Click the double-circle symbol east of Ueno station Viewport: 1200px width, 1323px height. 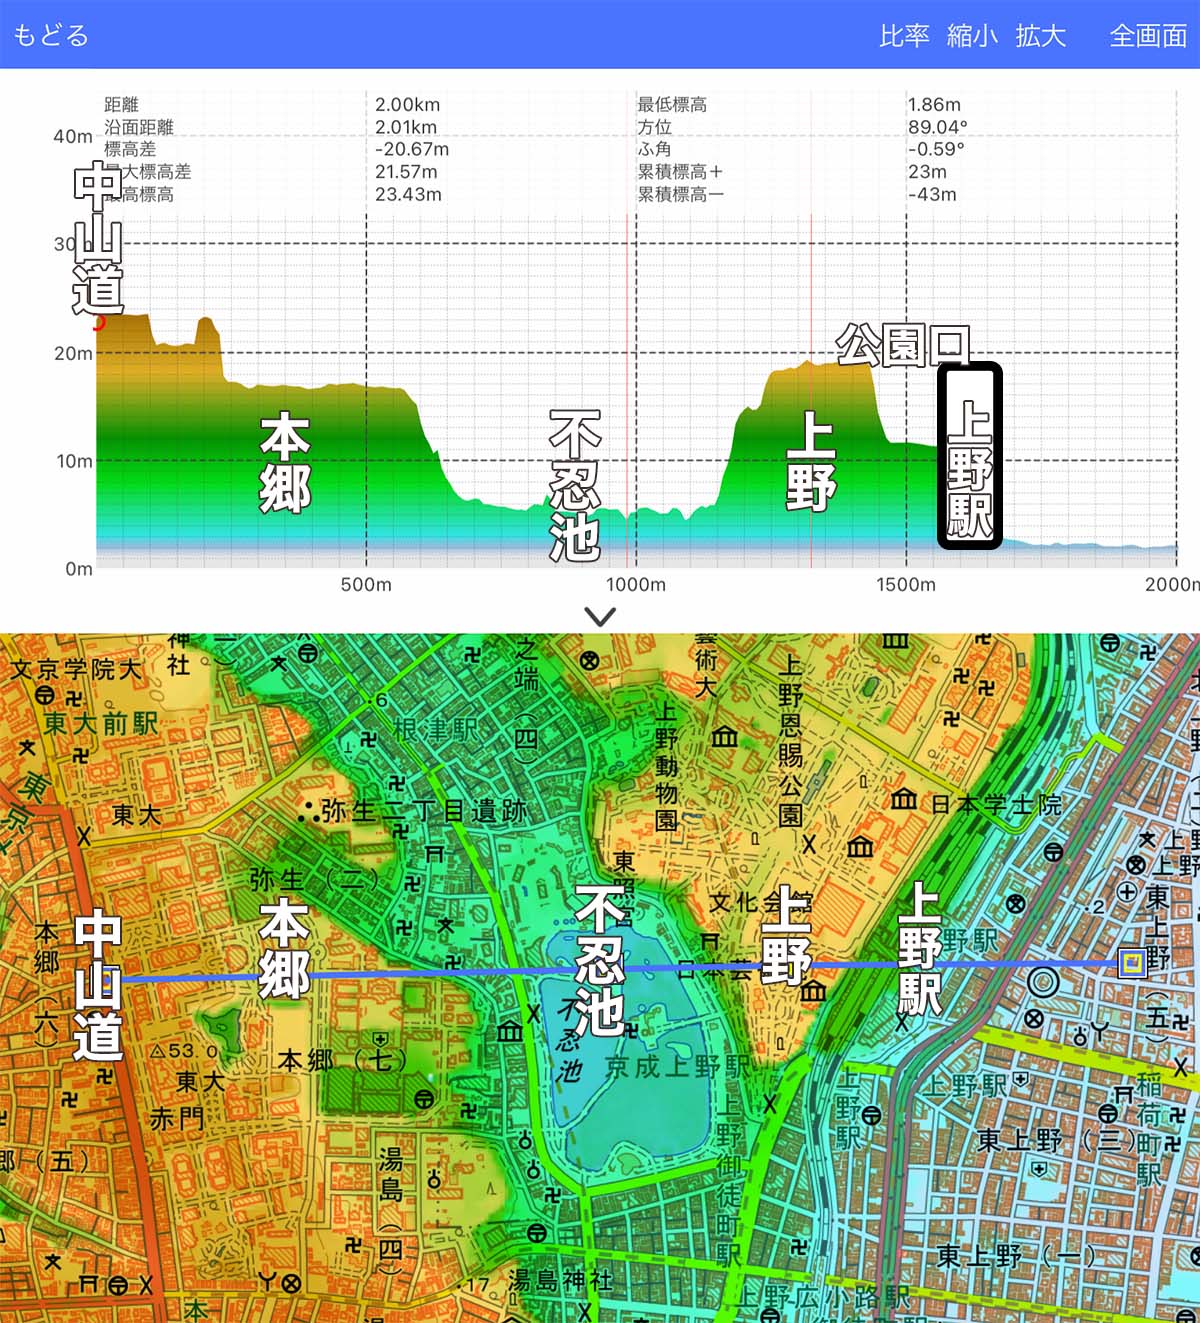point(1043,982)
